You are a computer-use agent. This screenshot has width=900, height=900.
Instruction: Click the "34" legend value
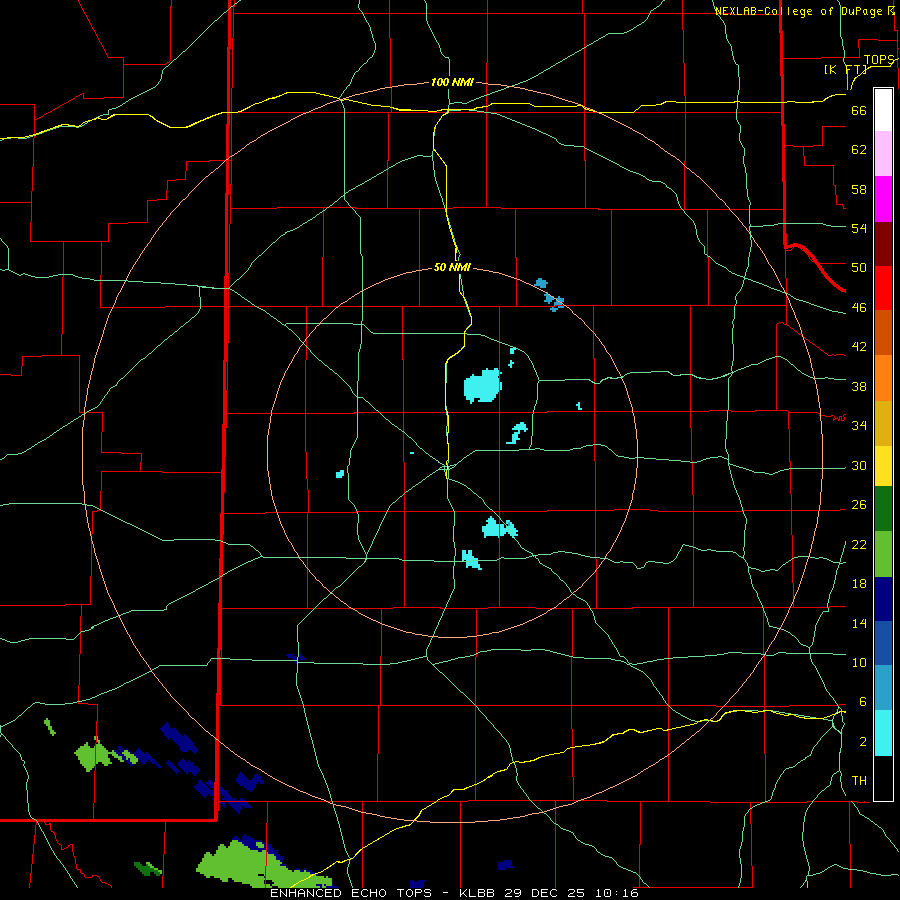(859, 425)
